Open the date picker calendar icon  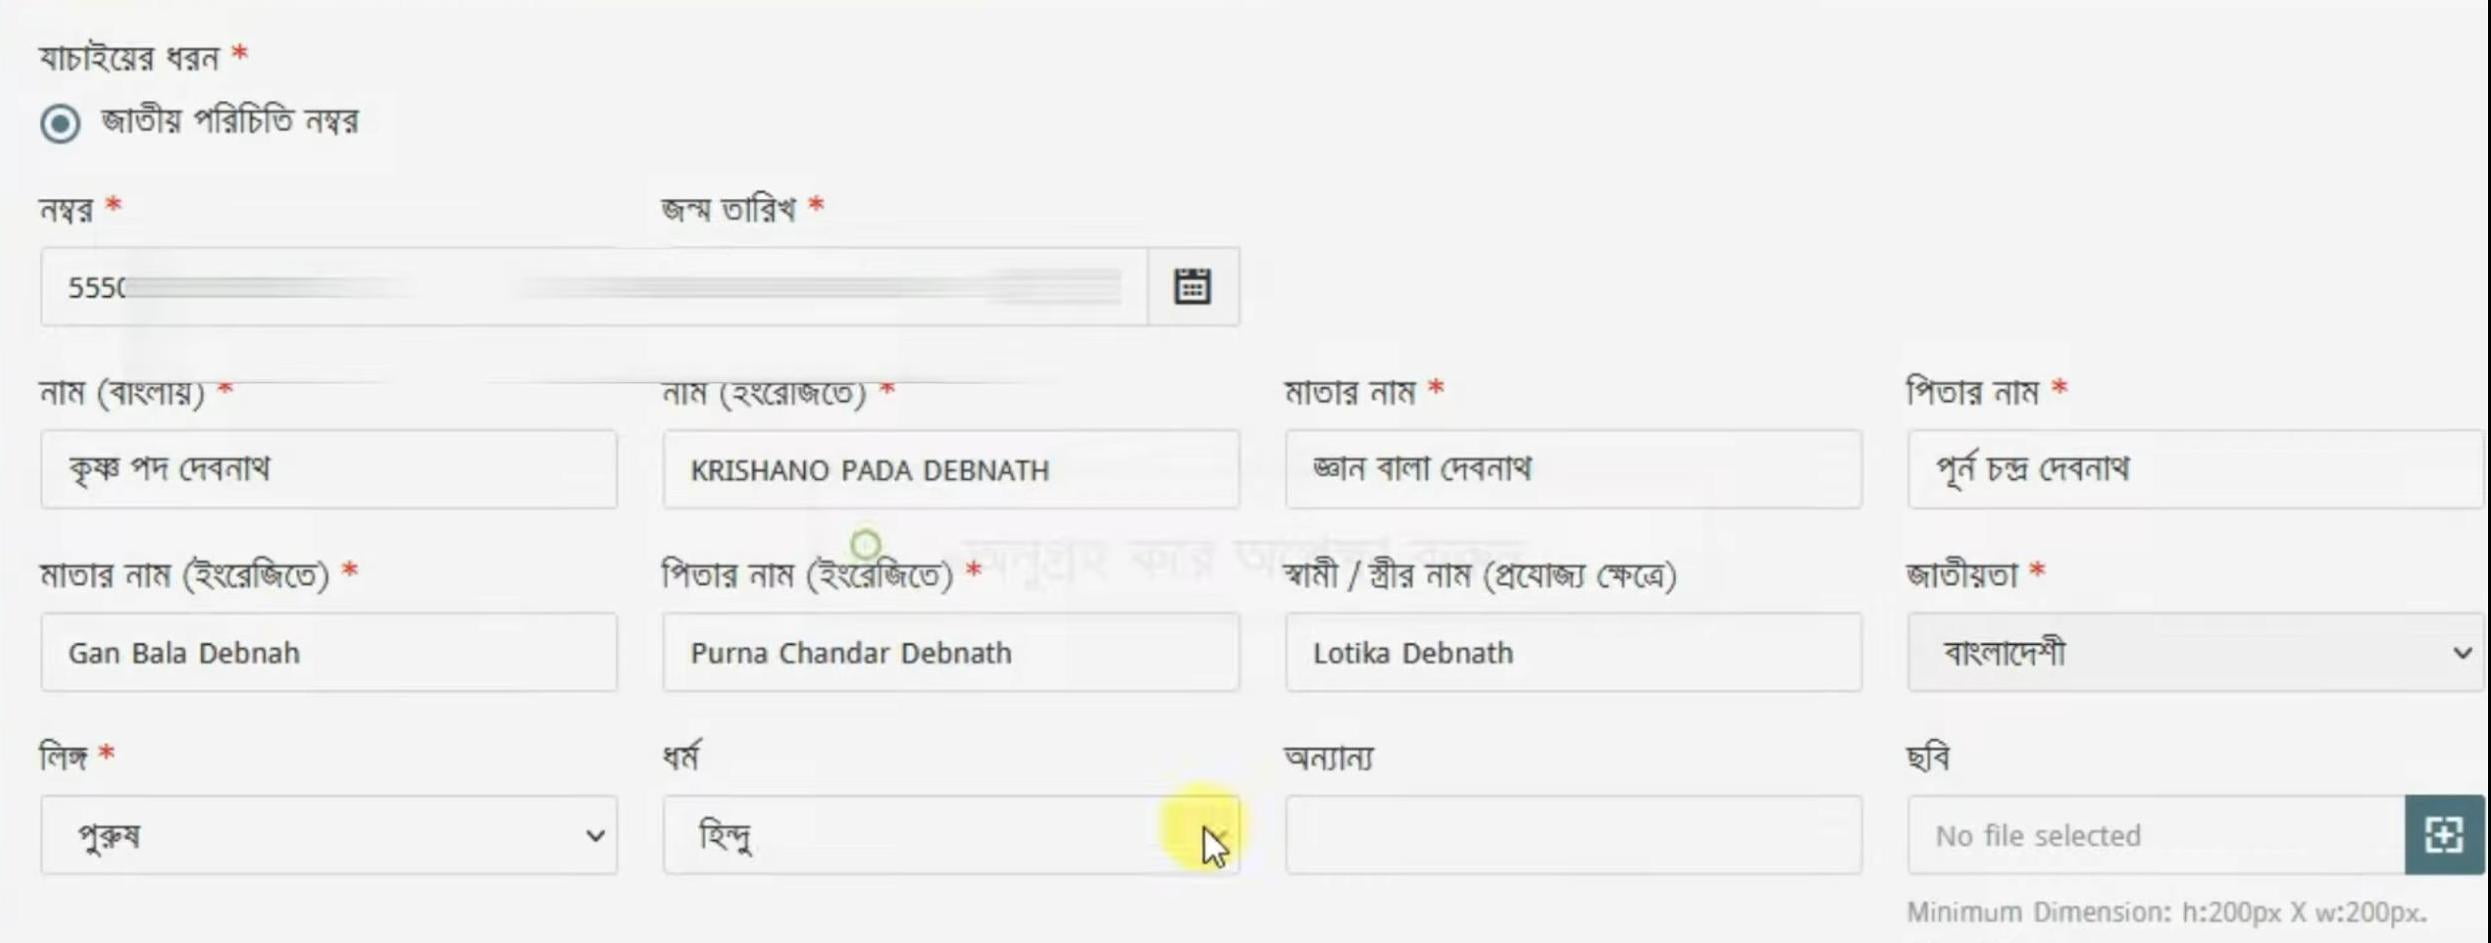coord(1191,286)
